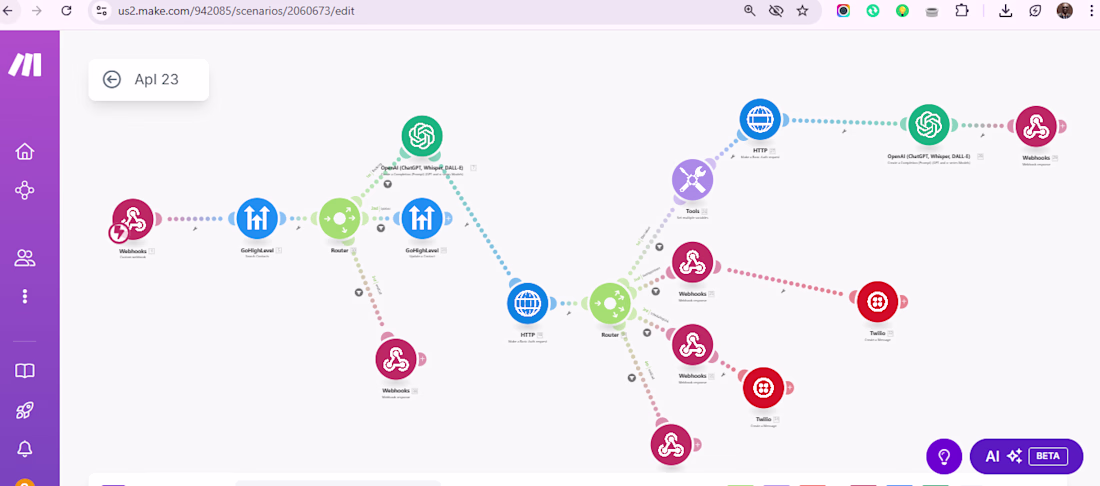Open the HTTP module feeding the second Router
The width and height of the screenshot is (1100, 486).
(x=528, y=303)
